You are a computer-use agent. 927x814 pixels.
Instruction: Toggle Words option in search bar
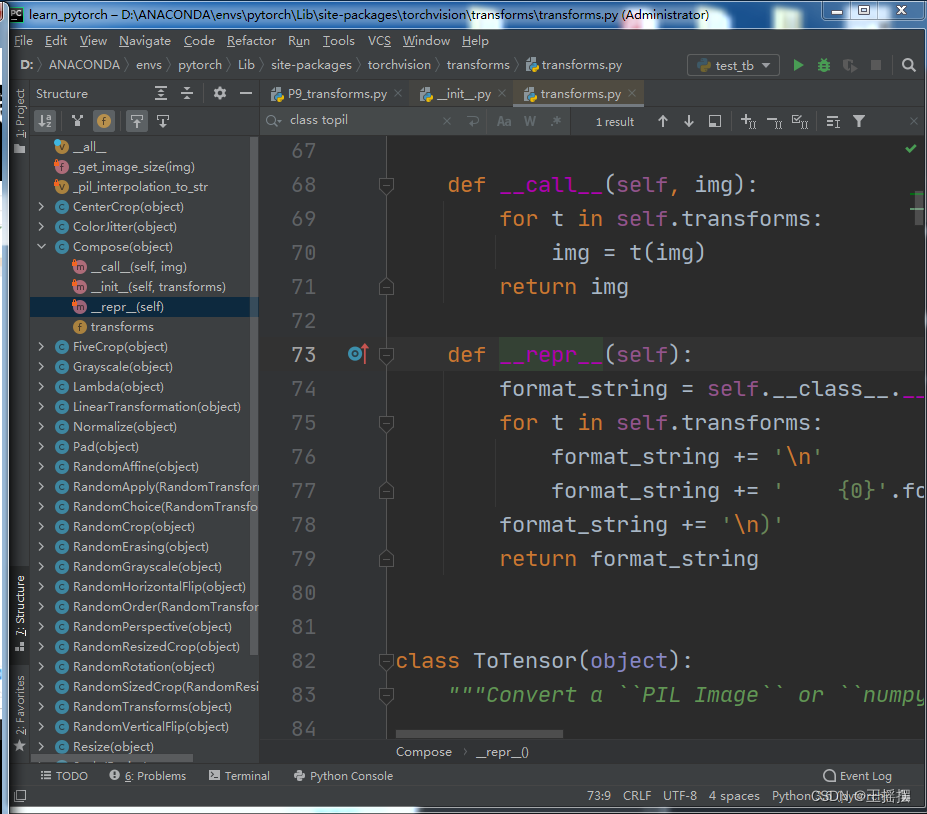click(530, 121)
